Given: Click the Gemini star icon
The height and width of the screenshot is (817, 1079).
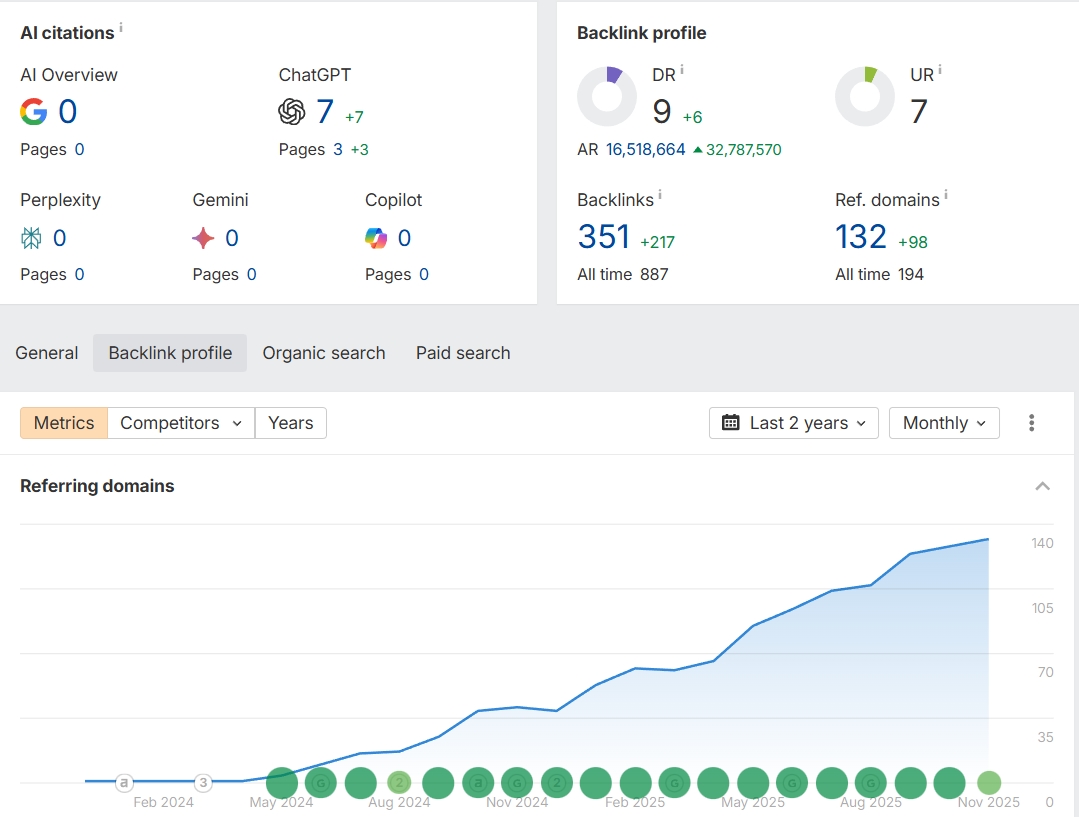Looking at the screenshot, I should (x=204, y=238).
